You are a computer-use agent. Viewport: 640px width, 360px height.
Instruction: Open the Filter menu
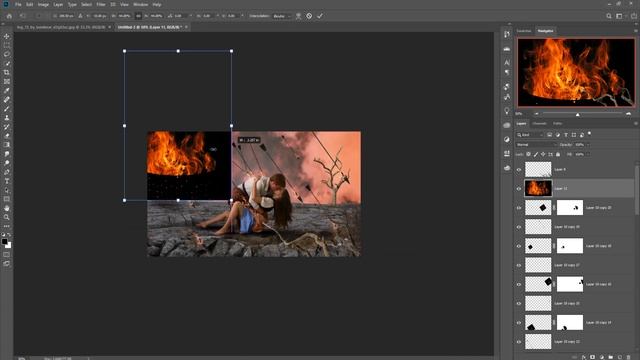(x=101, y=4)
